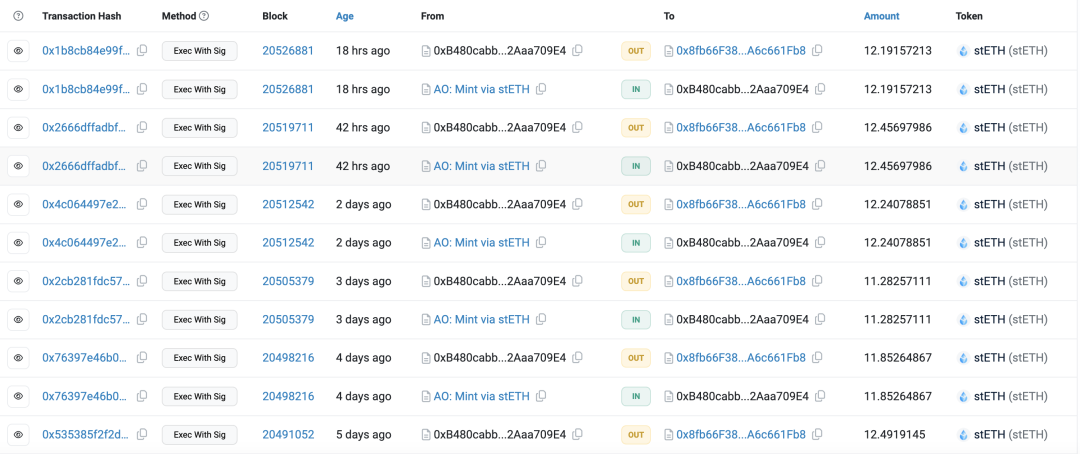Screen dimensions: 1080x454
Task: Click the Amount column header
Action: [881, 16]
